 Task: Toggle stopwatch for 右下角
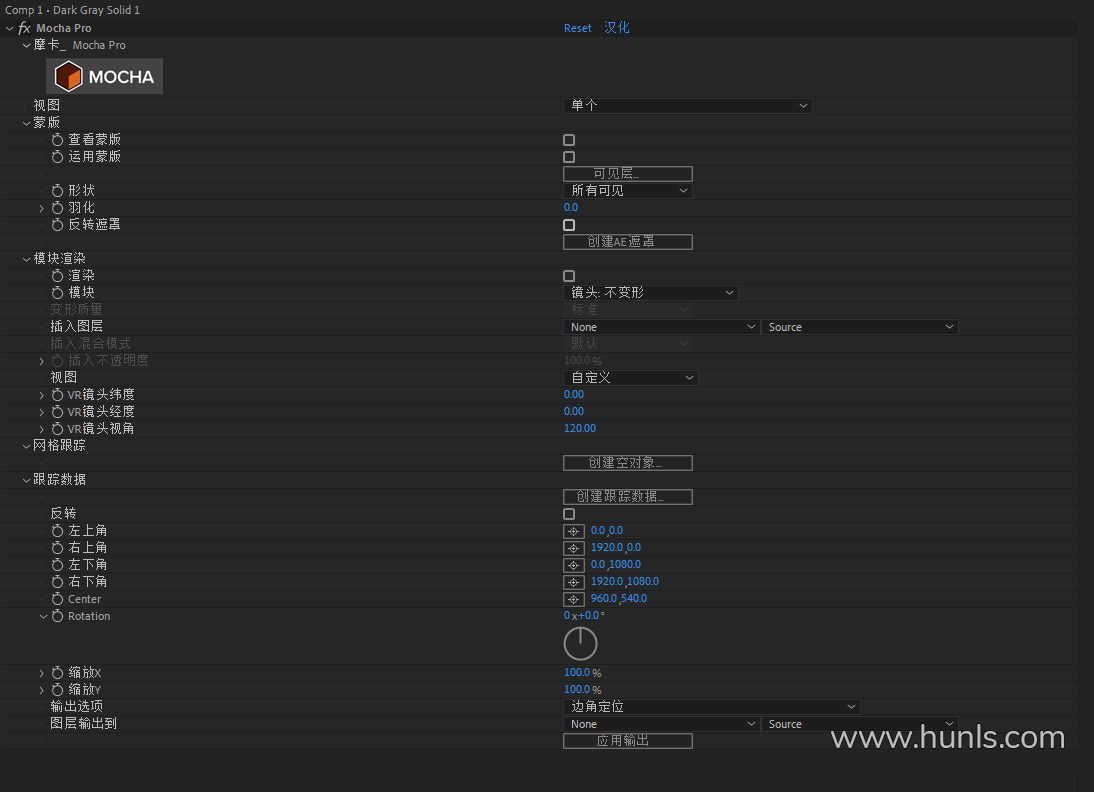pos(57,582)
